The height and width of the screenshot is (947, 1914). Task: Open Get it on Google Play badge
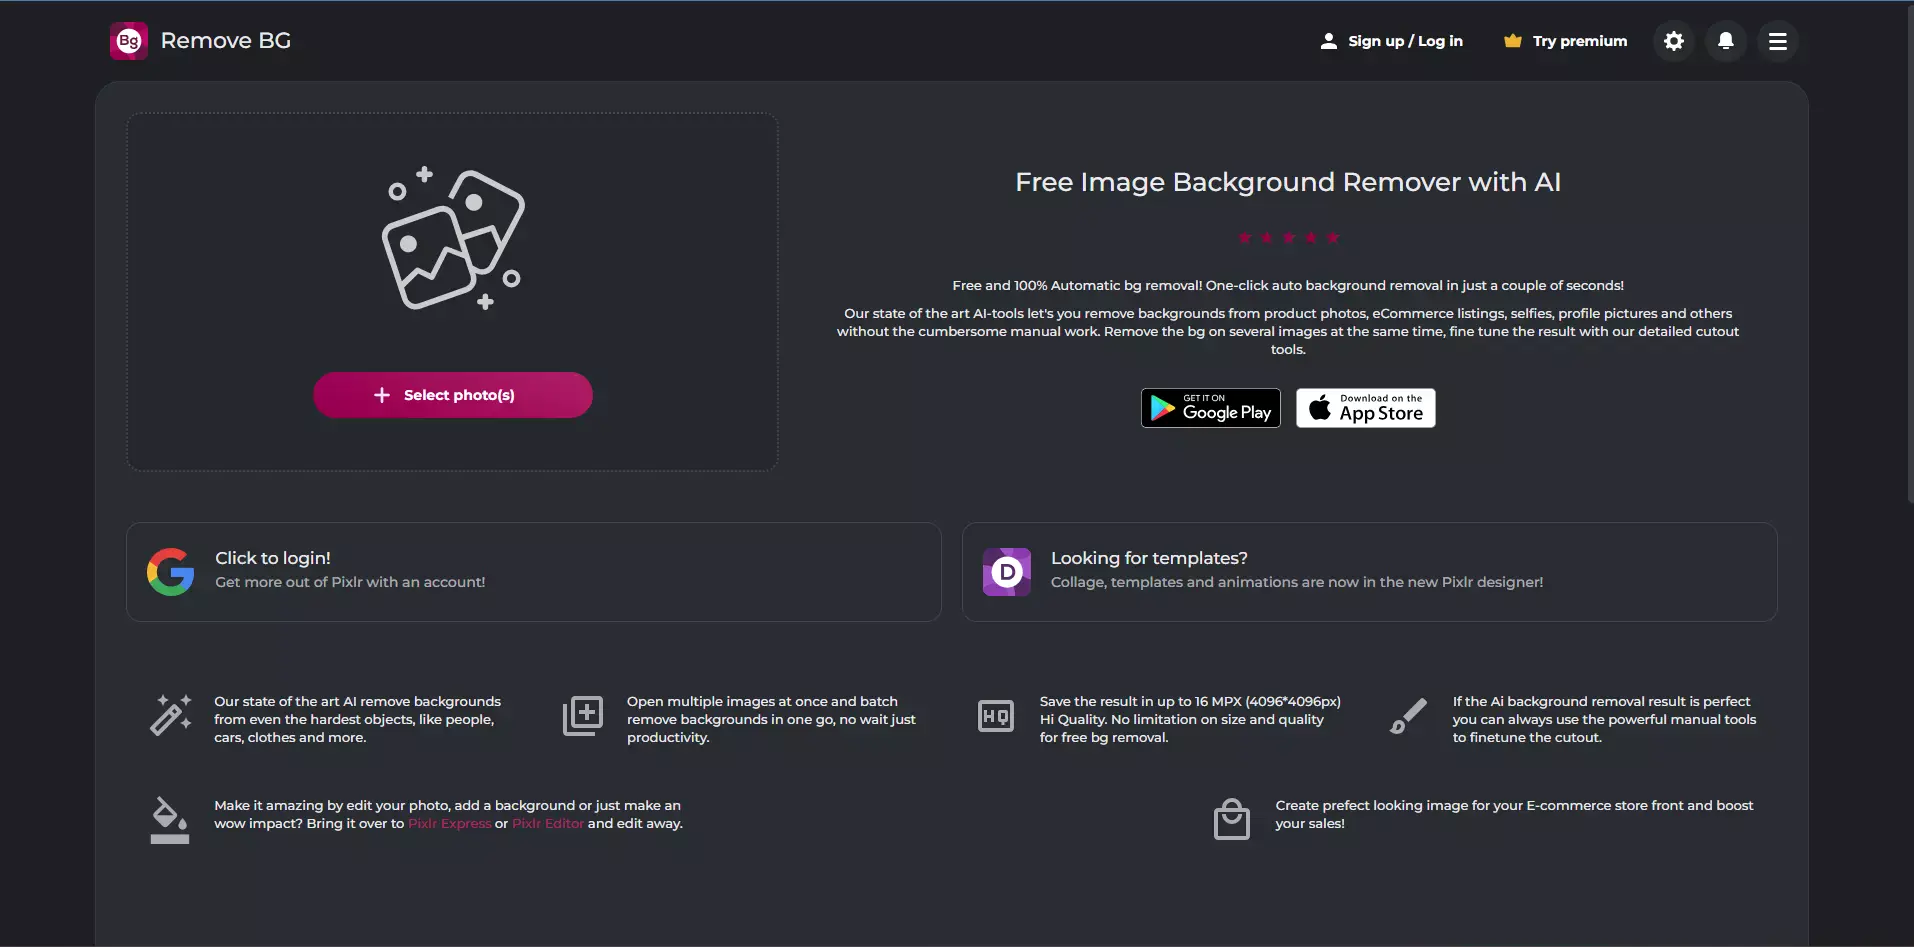(x=1210, y=408)
